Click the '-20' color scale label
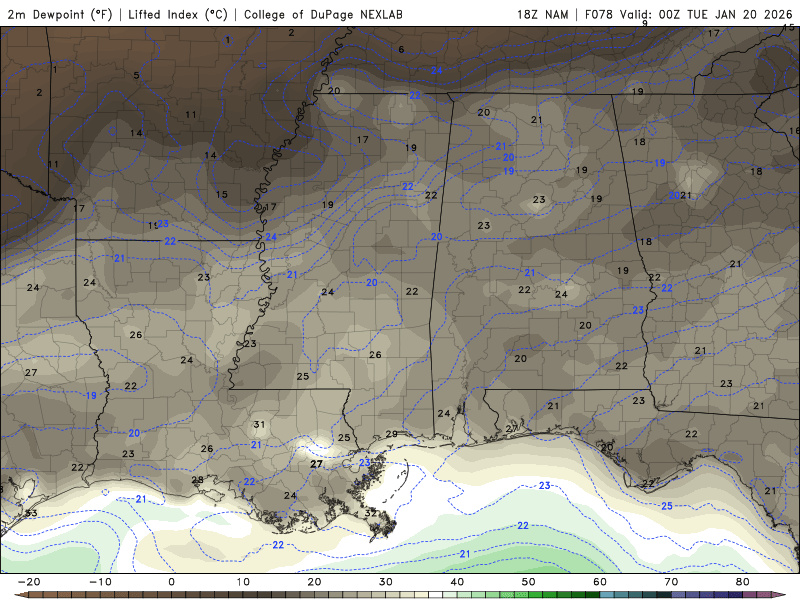The width and height of the screenshot is (800, 600). coord(29,582)
